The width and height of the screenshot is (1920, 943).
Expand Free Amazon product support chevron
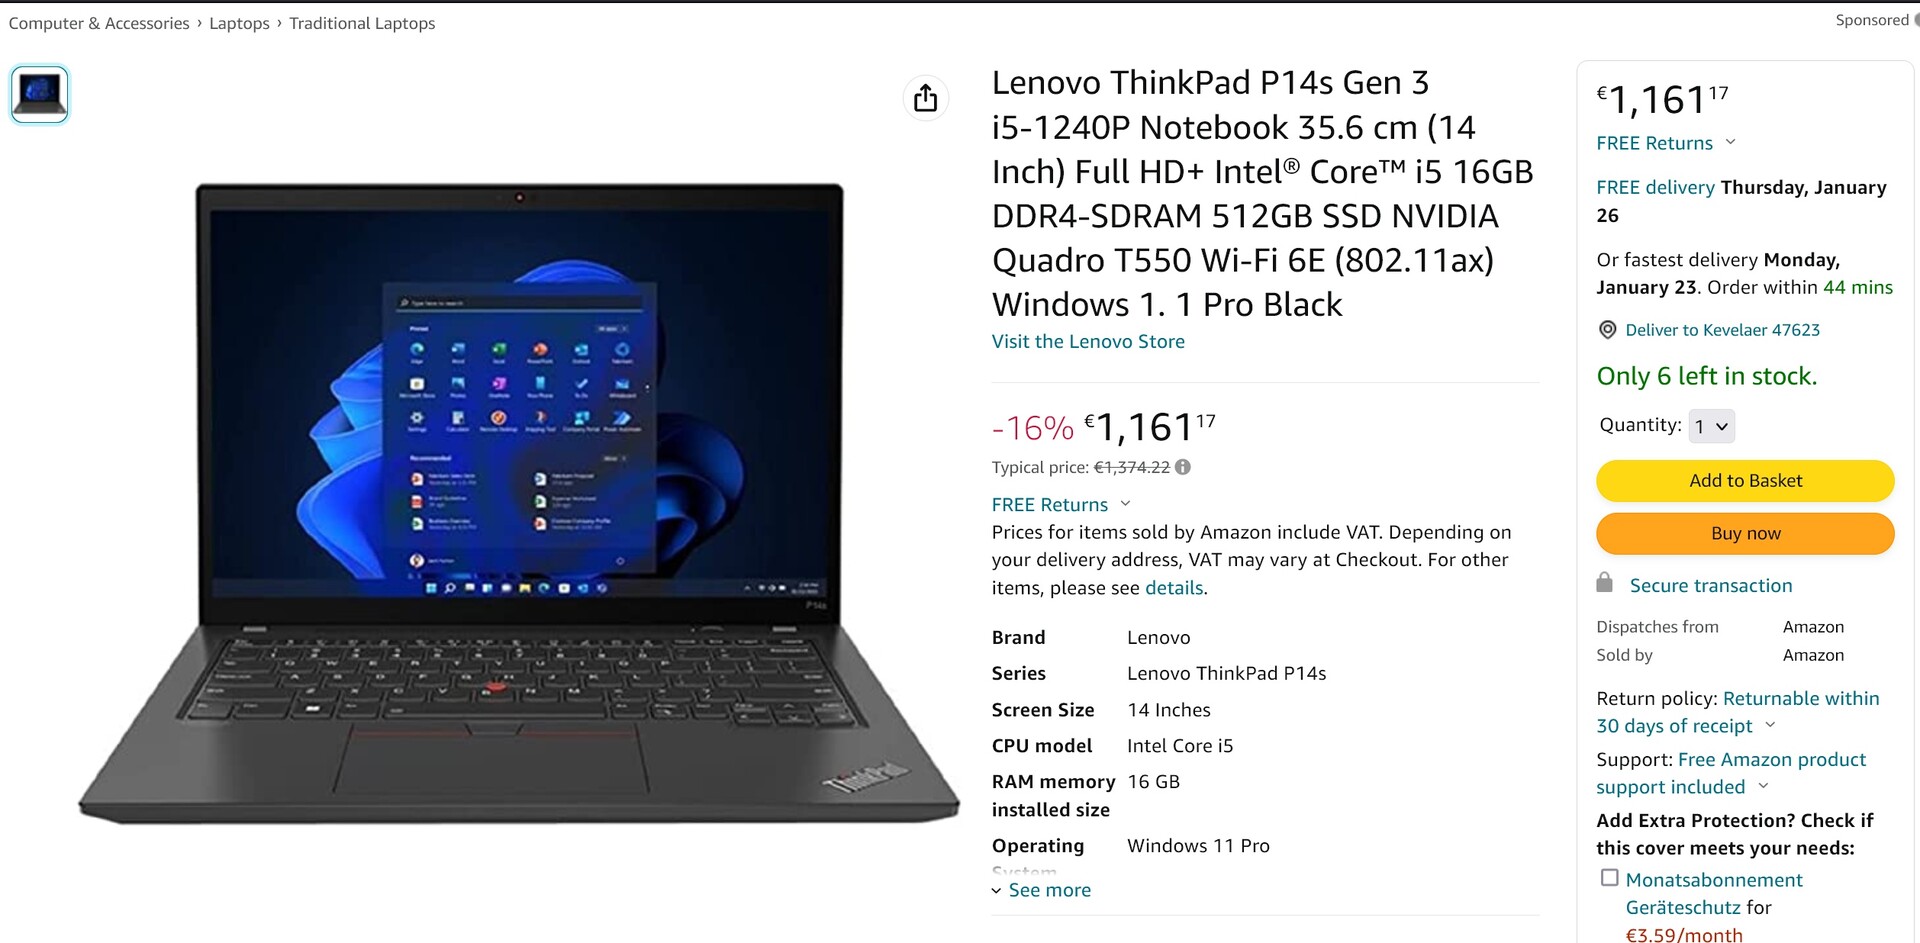(1763, 786)
